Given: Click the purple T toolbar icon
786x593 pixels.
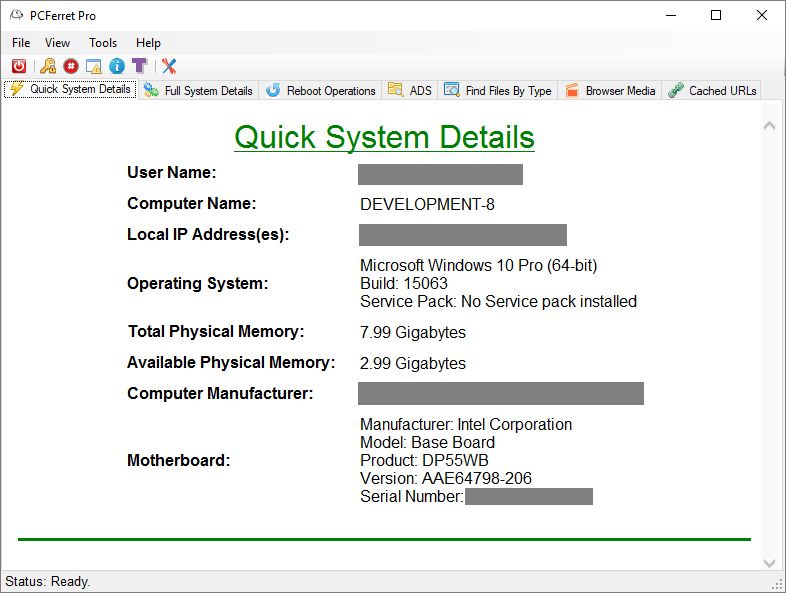Looking at the screenshot, I should tap(139, 66).
